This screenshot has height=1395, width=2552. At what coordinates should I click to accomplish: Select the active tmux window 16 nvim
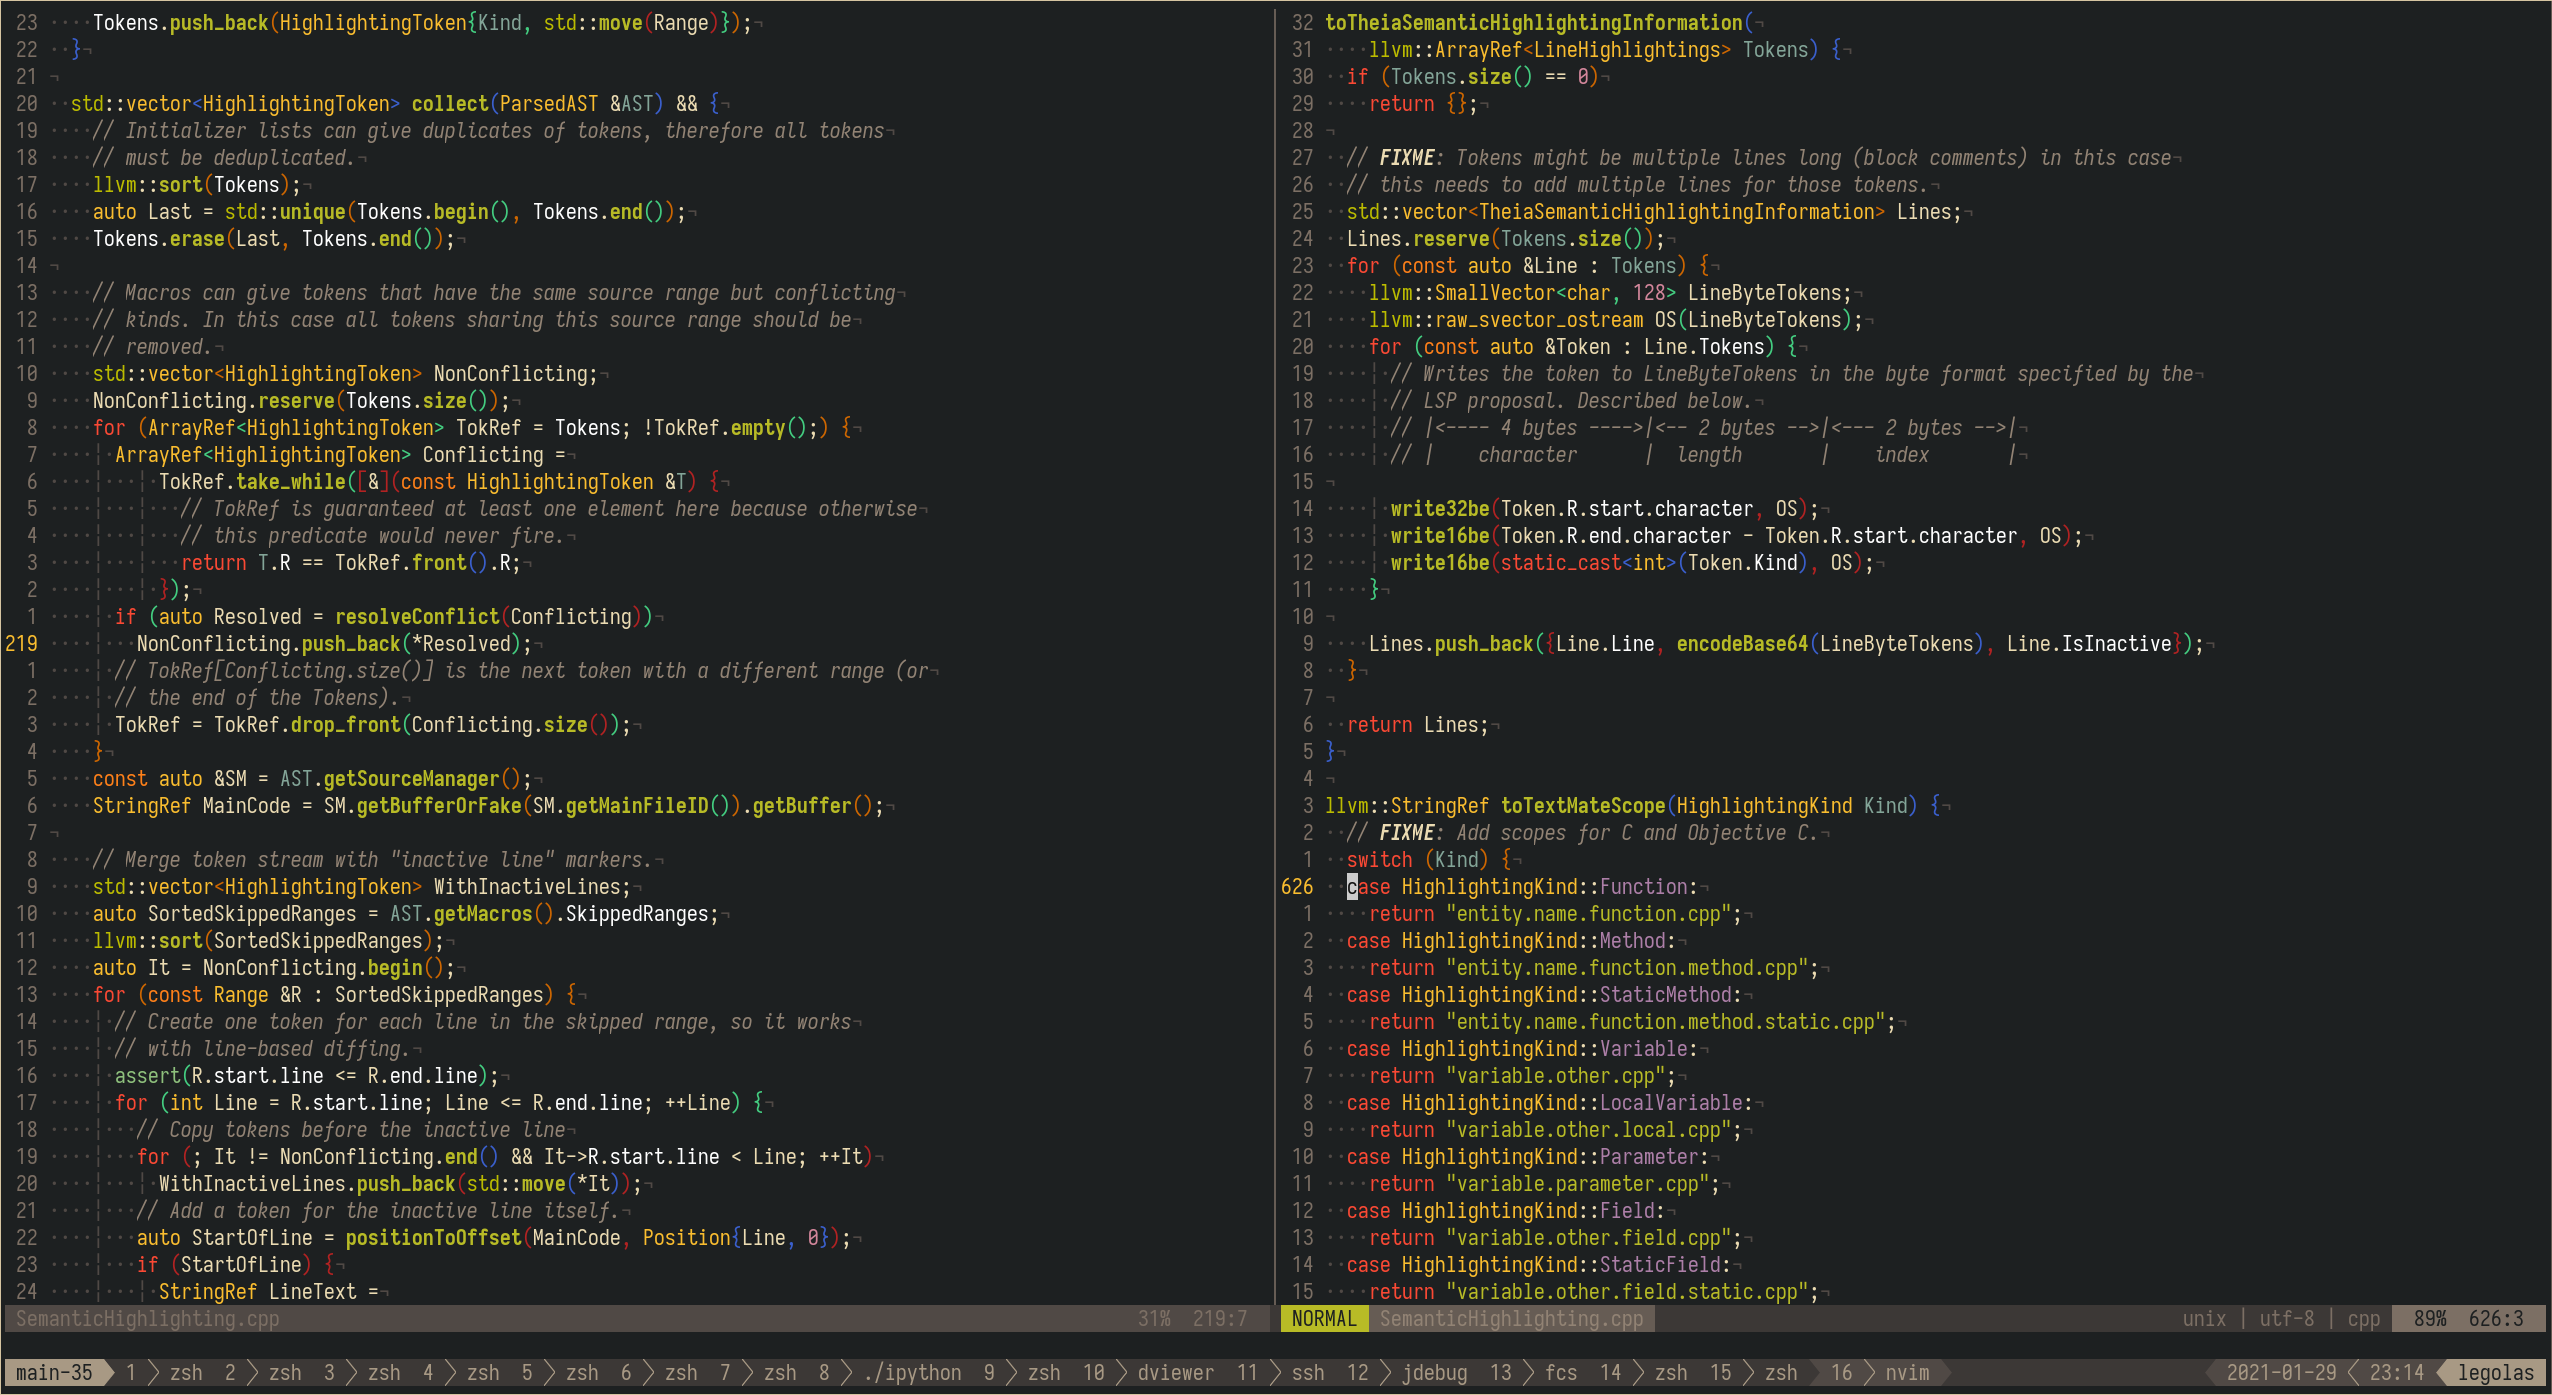click(1880, 1372)
